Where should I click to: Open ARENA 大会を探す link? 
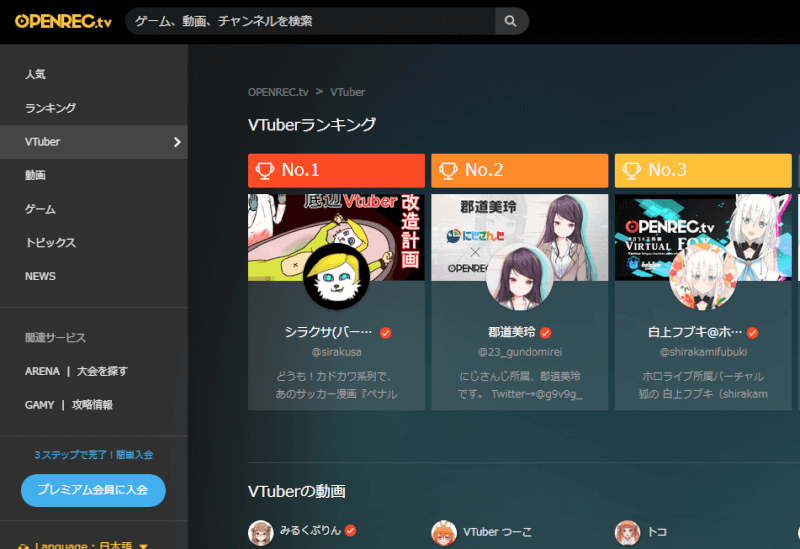[77, 371]
